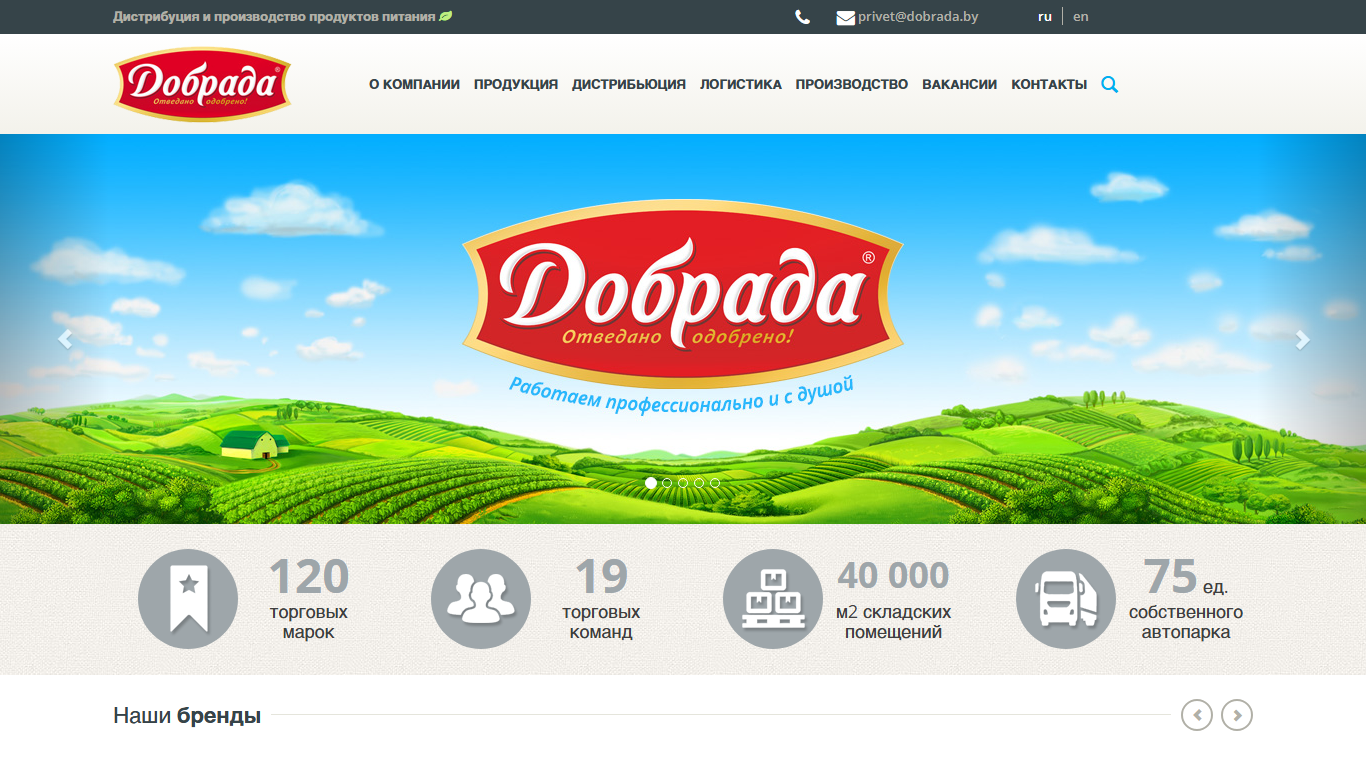Screen dimensions: 1366x768
Task: Click the large Добрада banner logo
Action: 683,295
